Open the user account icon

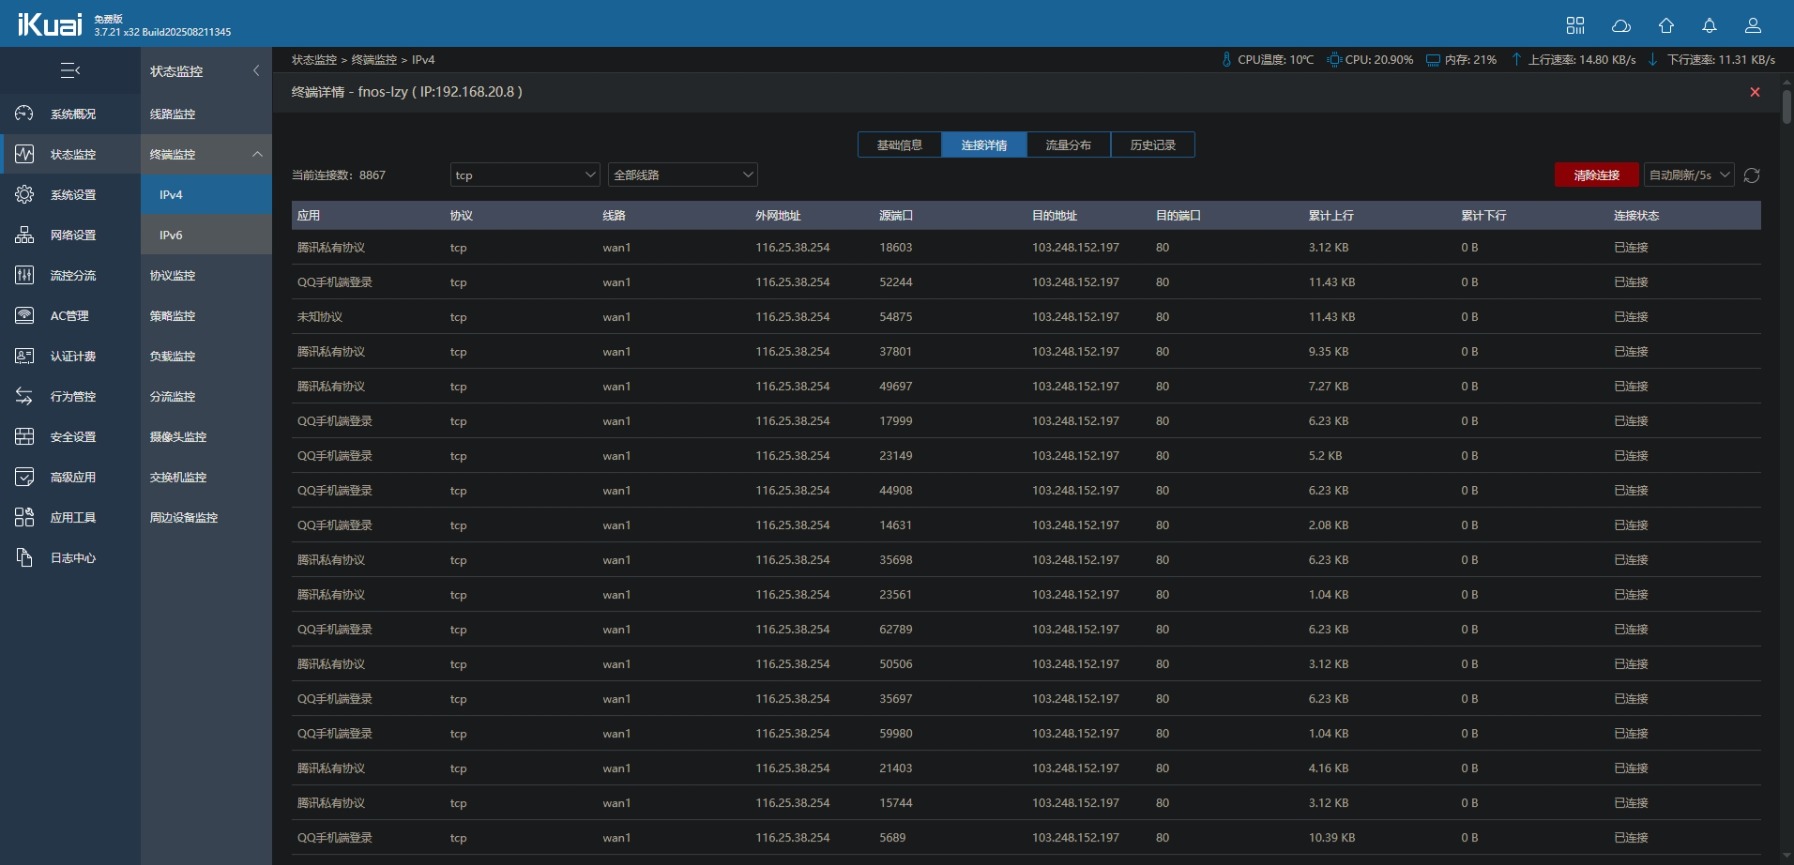1752,25
